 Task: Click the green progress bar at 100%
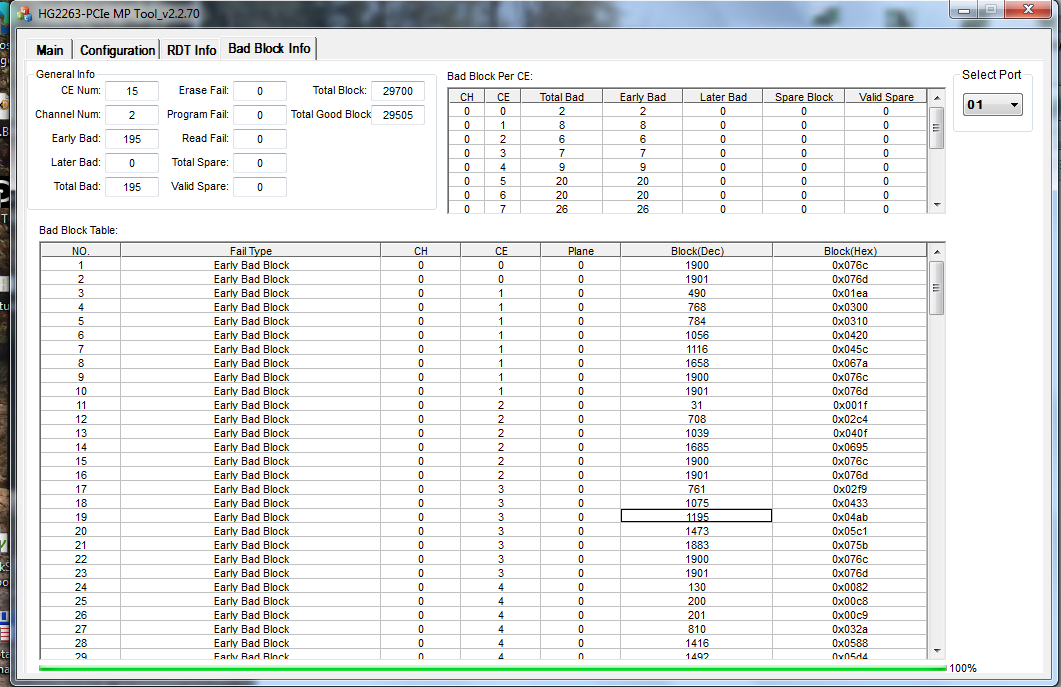(492, 668)
